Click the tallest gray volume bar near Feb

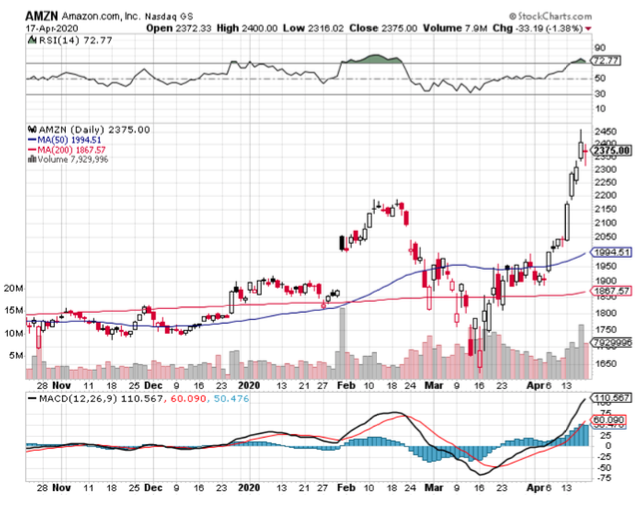pos(342,344)
